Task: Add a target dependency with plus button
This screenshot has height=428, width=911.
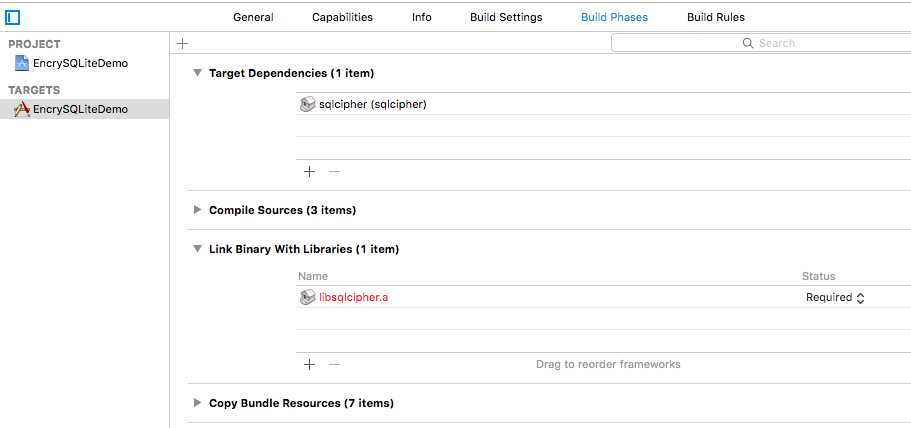Action: [309, 172]
